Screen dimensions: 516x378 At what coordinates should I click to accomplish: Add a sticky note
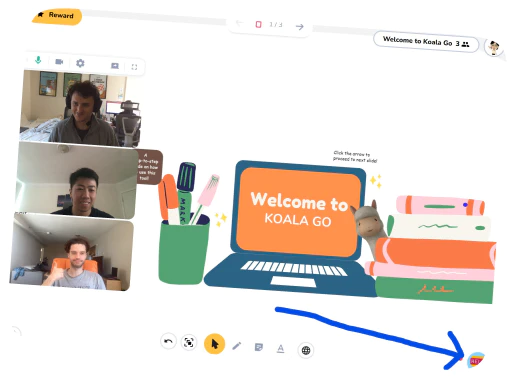click(x=259, y=347)
